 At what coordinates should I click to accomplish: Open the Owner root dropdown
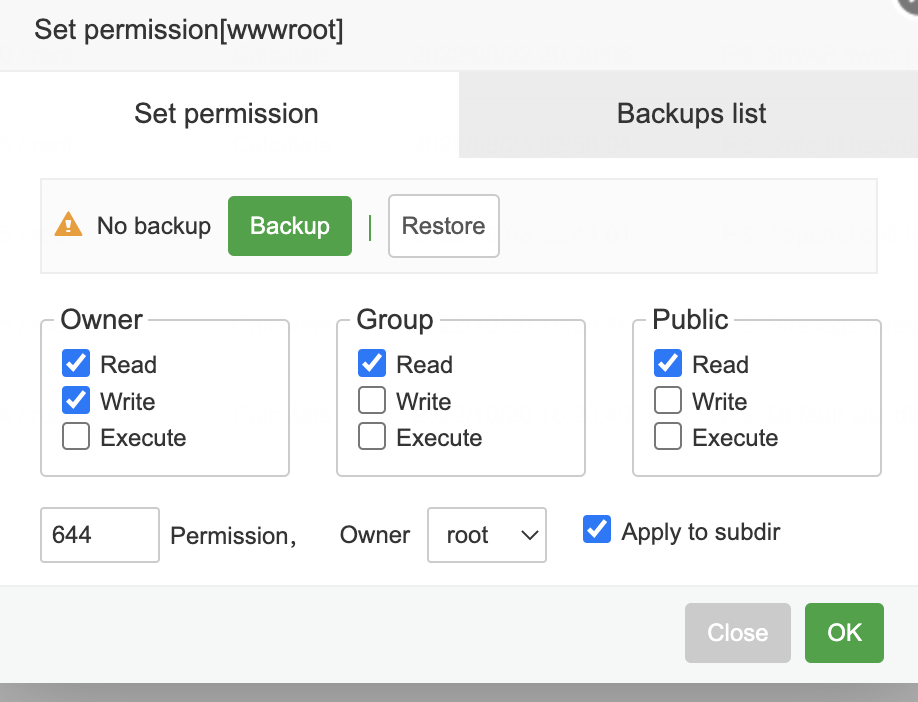(487, 535)
